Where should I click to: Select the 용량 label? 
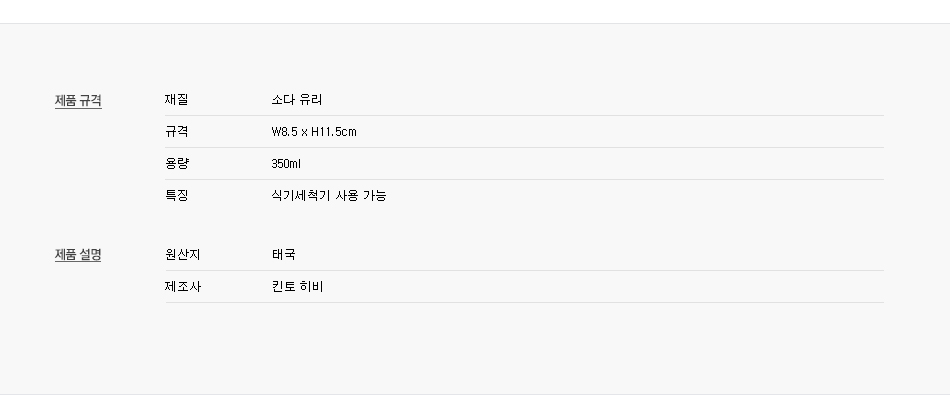pyautogui.click(x=177, y=164)
